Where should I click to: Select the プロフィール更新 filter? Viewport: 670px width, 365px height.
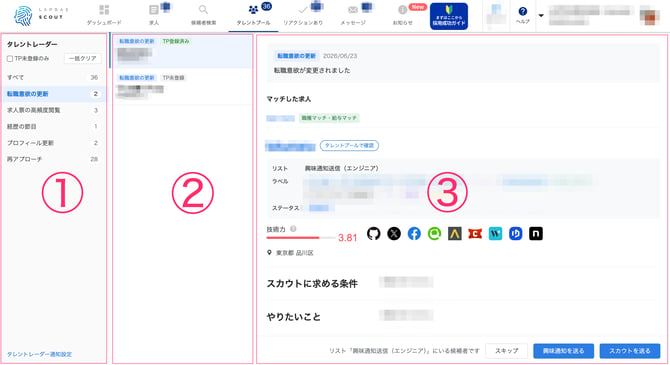pos(53,143)
